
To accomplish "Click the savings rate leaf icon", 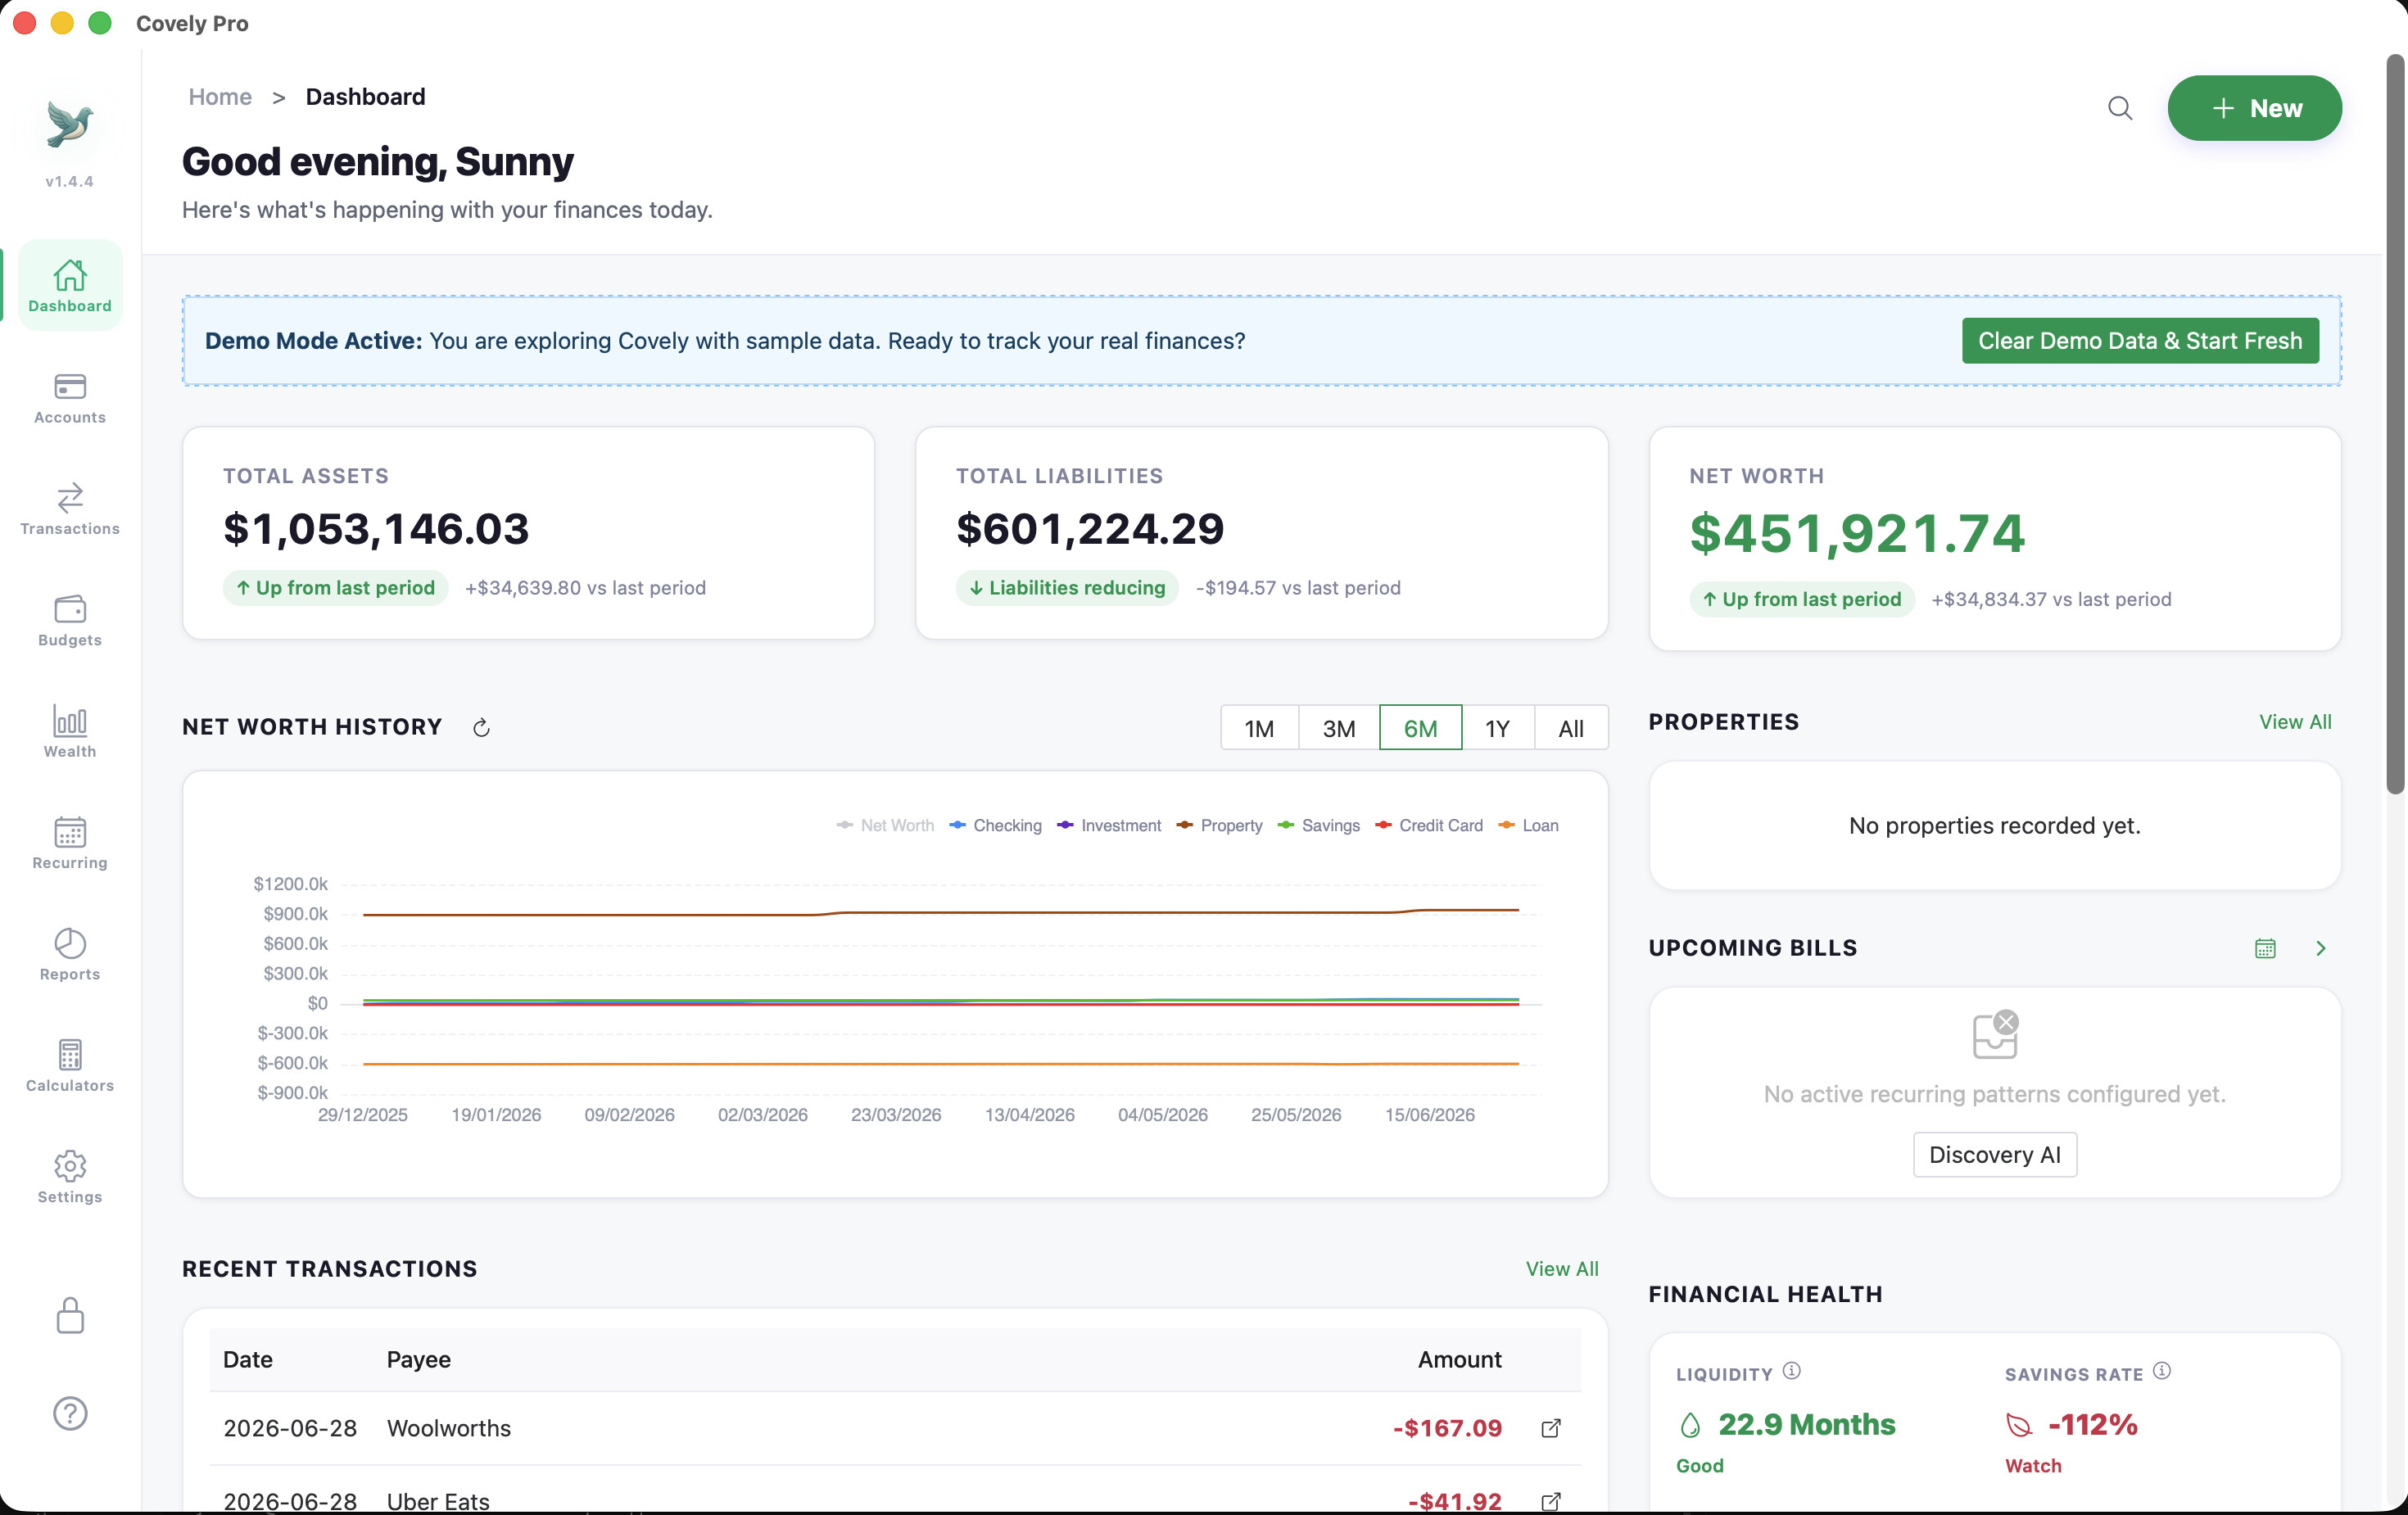I will coord(2018,1424).
